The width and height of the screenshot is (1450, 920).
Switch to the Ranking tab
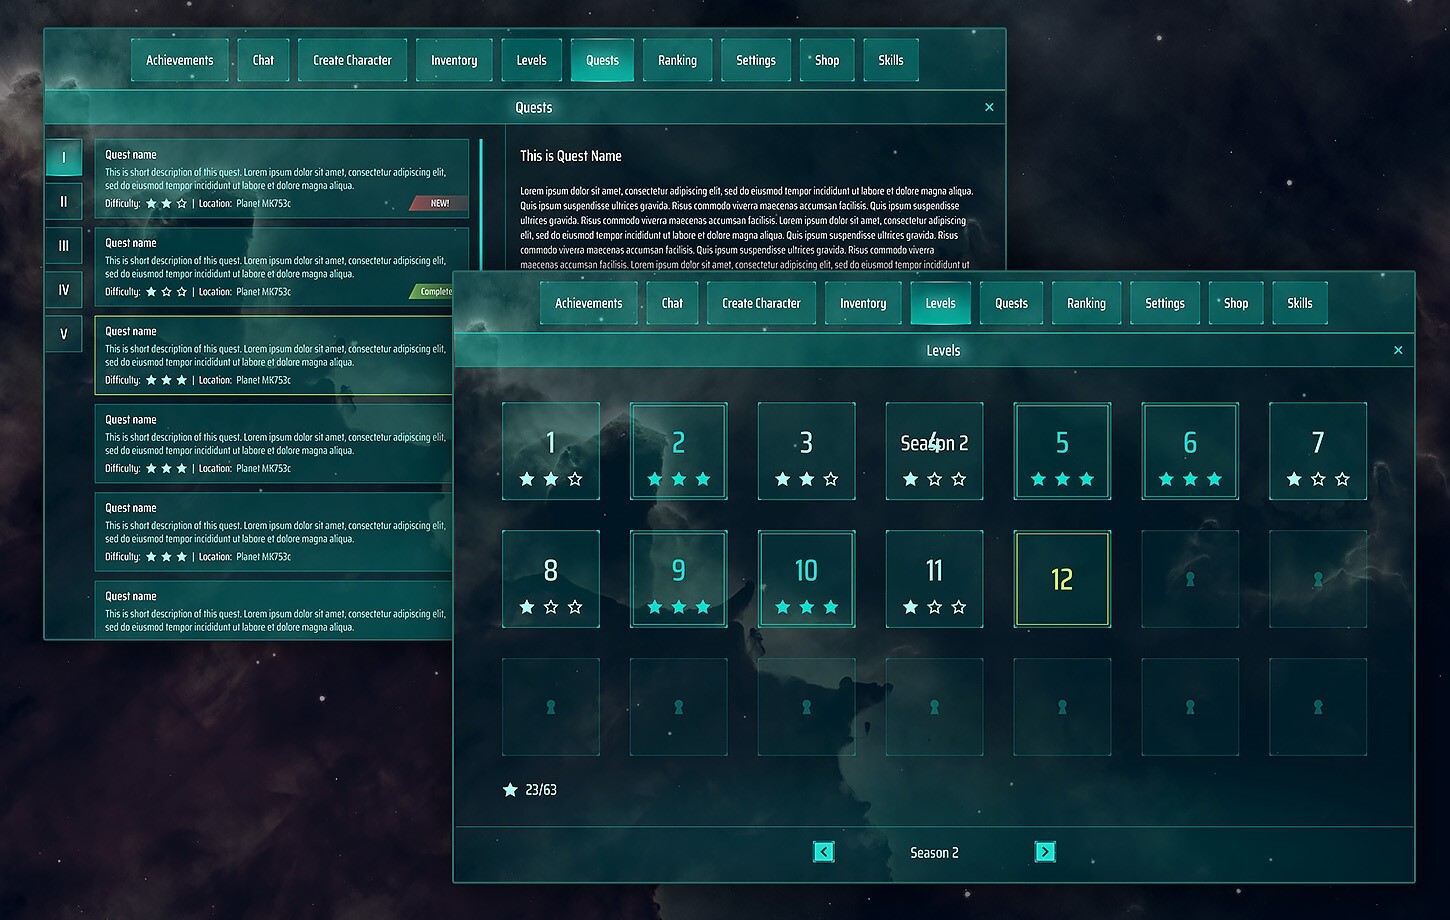1086,303
